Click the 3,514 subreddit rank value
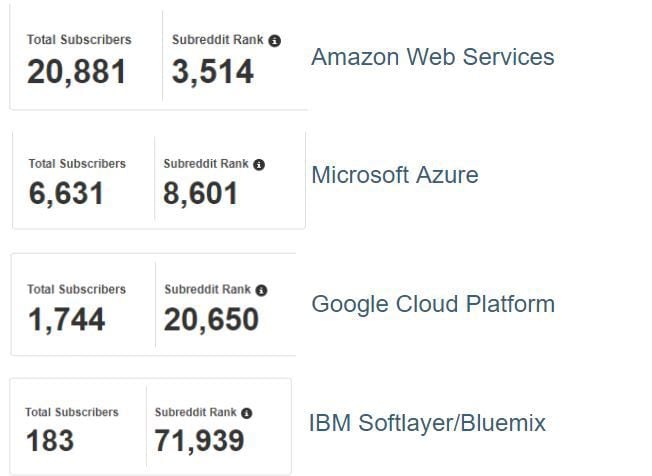The image size is (652, 476). pyautogui.click(x=212, y=72)
